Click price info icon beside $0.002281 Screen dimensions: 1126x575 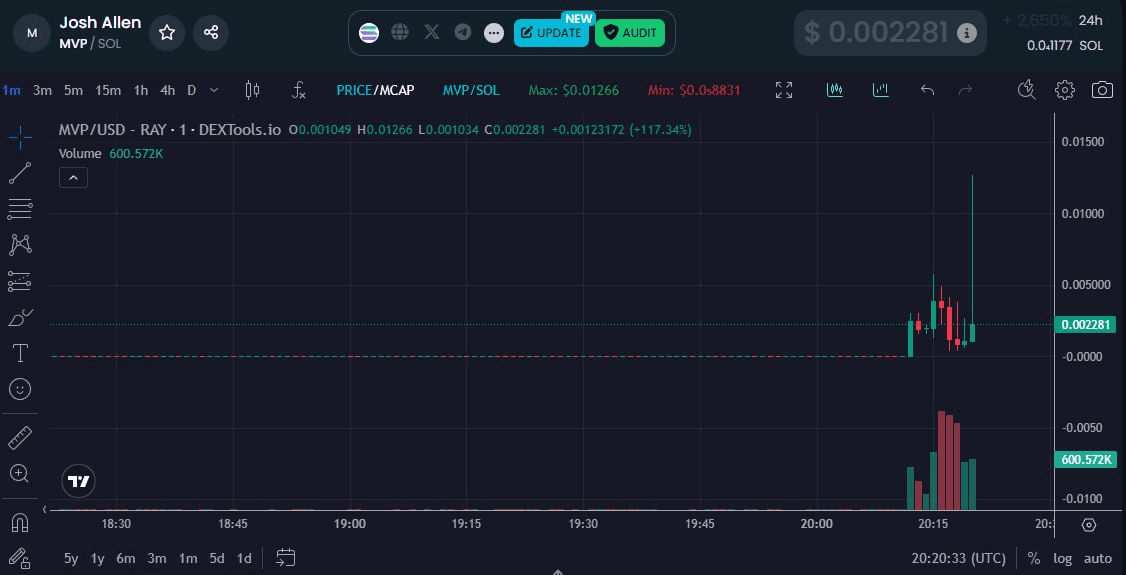click(x=967, y=32)
